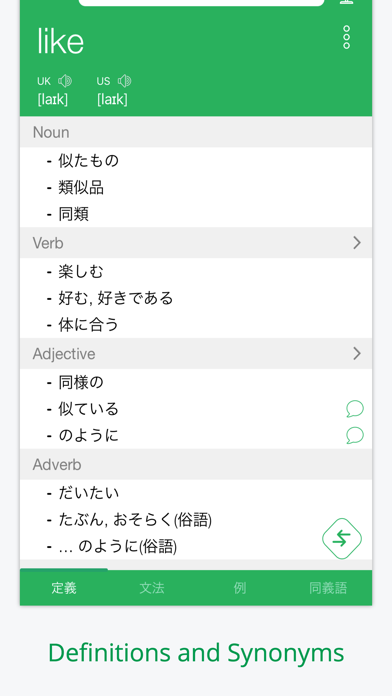Open the 例 tab
This screenshot has width=392, height=696.
[240, 588]
